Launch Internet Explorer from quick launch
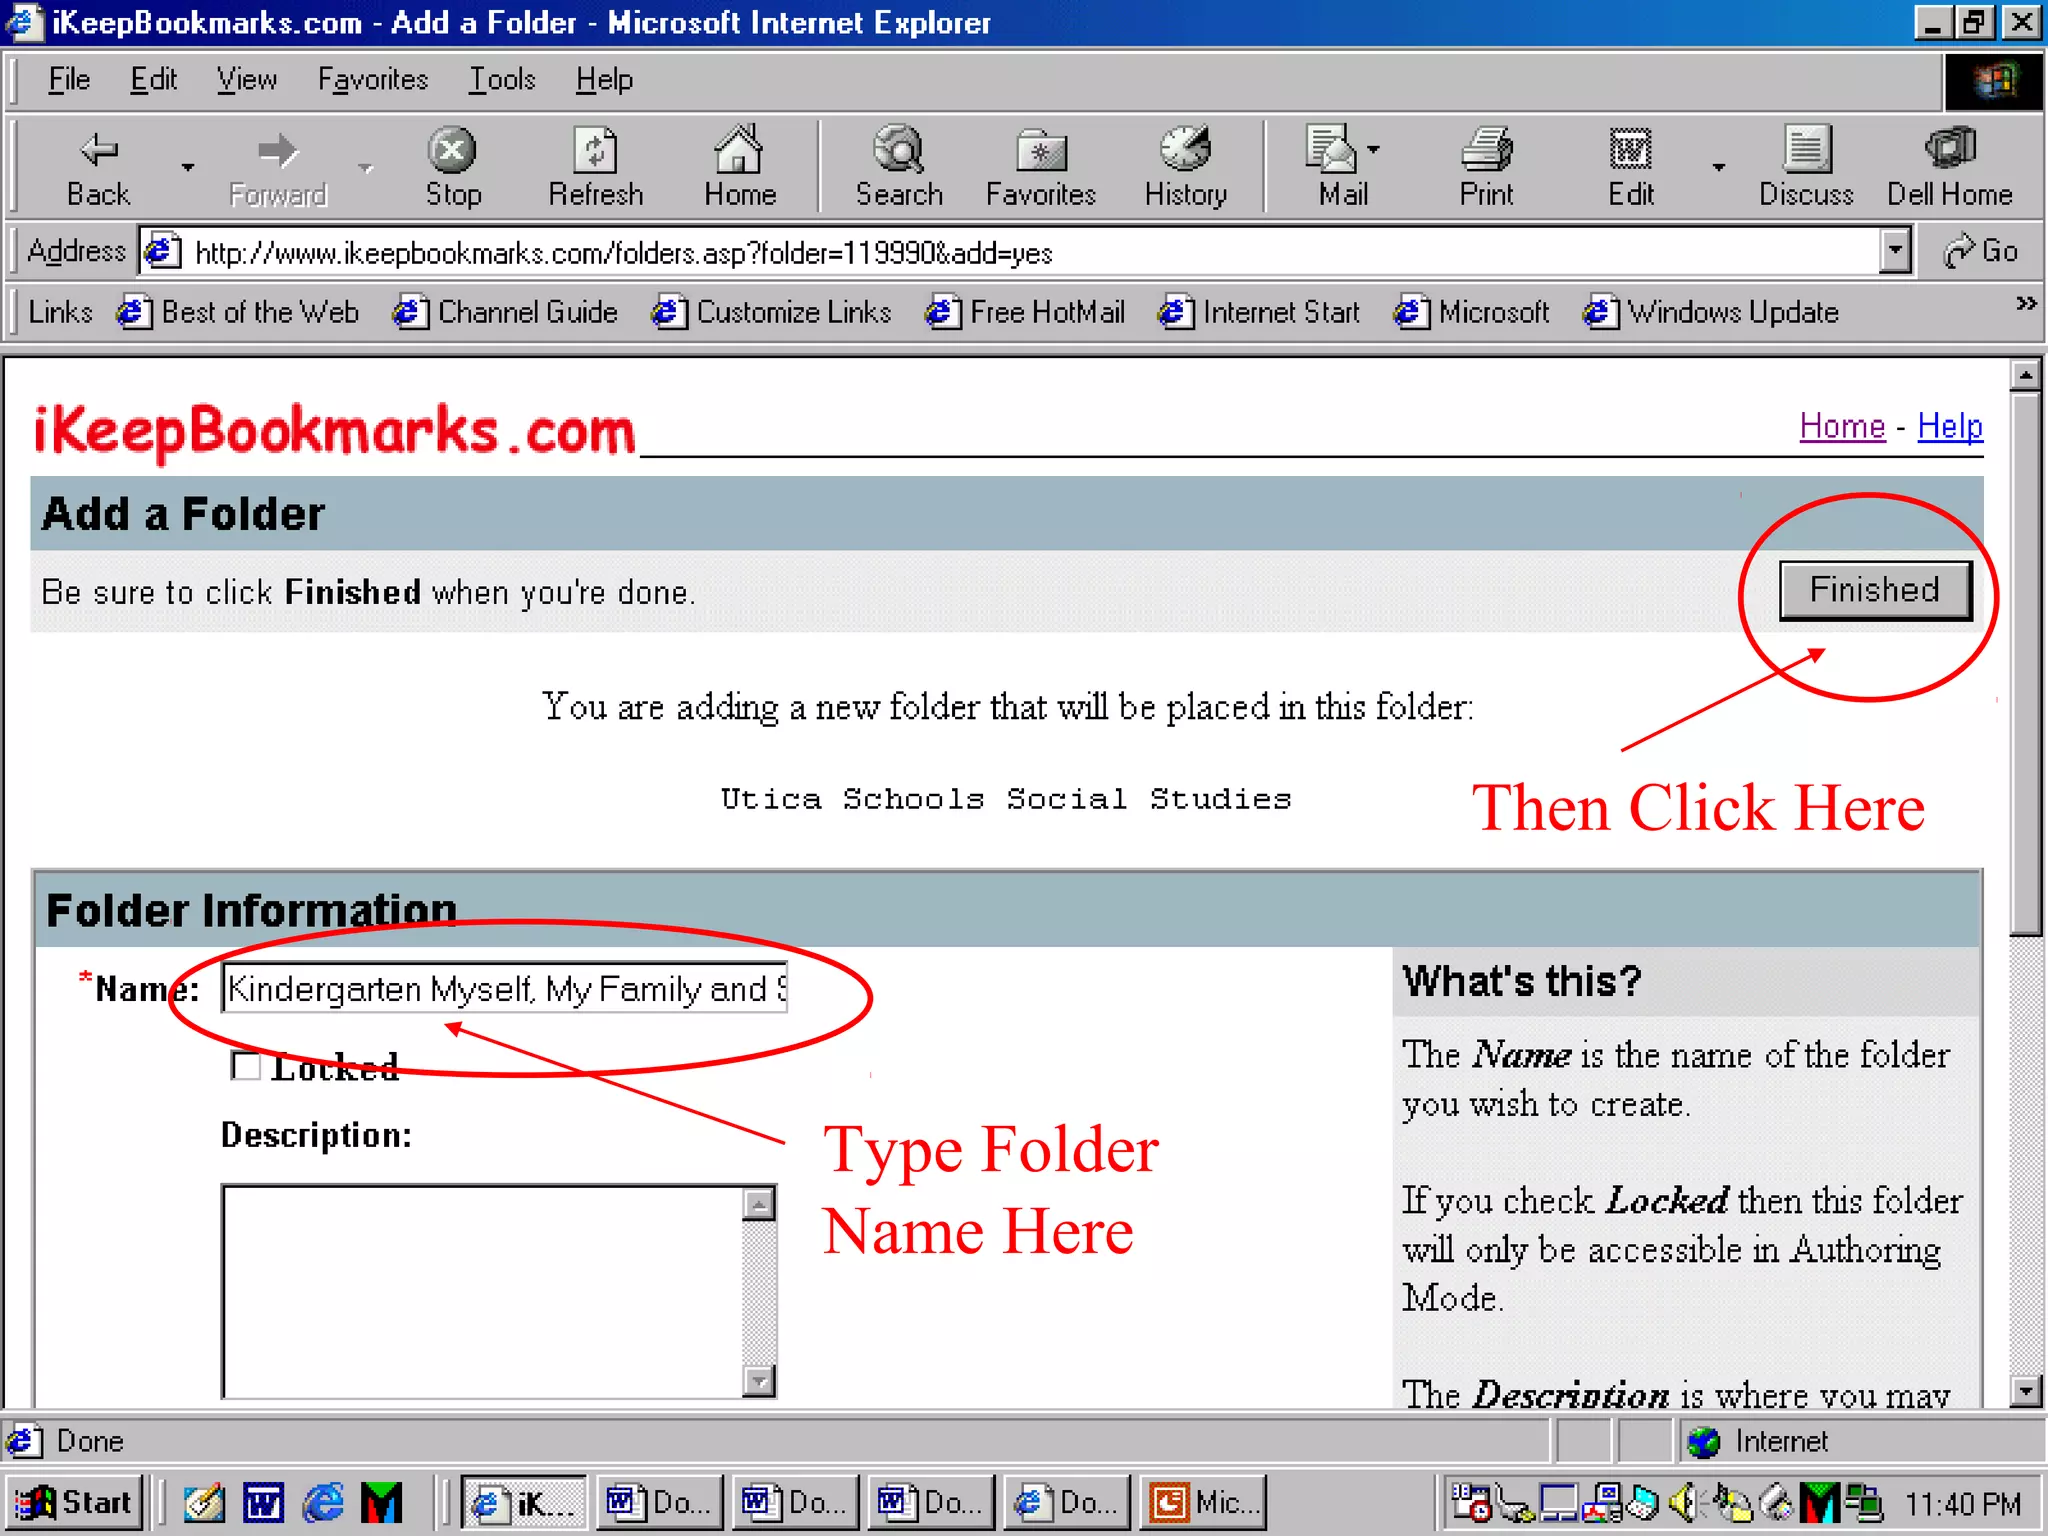The width and height of the screenshot is (2048, 1536). click(x=323, y=1502)
